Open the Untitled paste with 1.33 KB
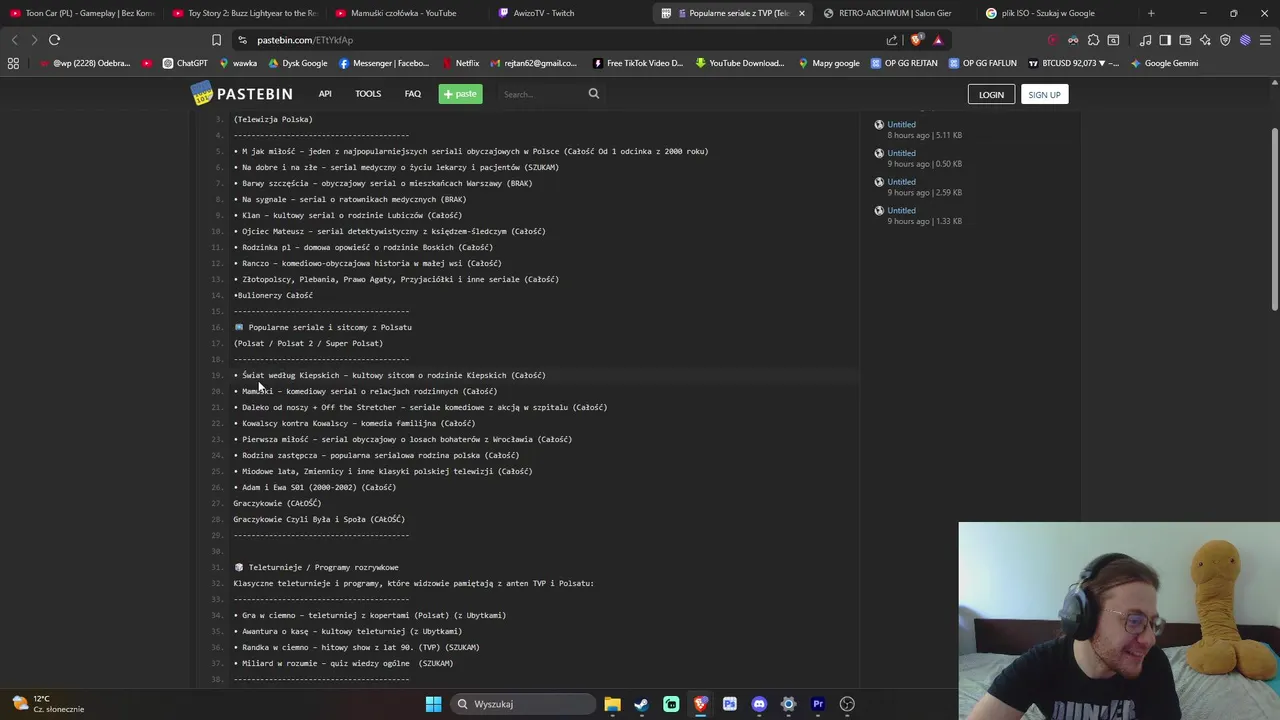This screenshot has height=720, width=1280. [901, 210]
